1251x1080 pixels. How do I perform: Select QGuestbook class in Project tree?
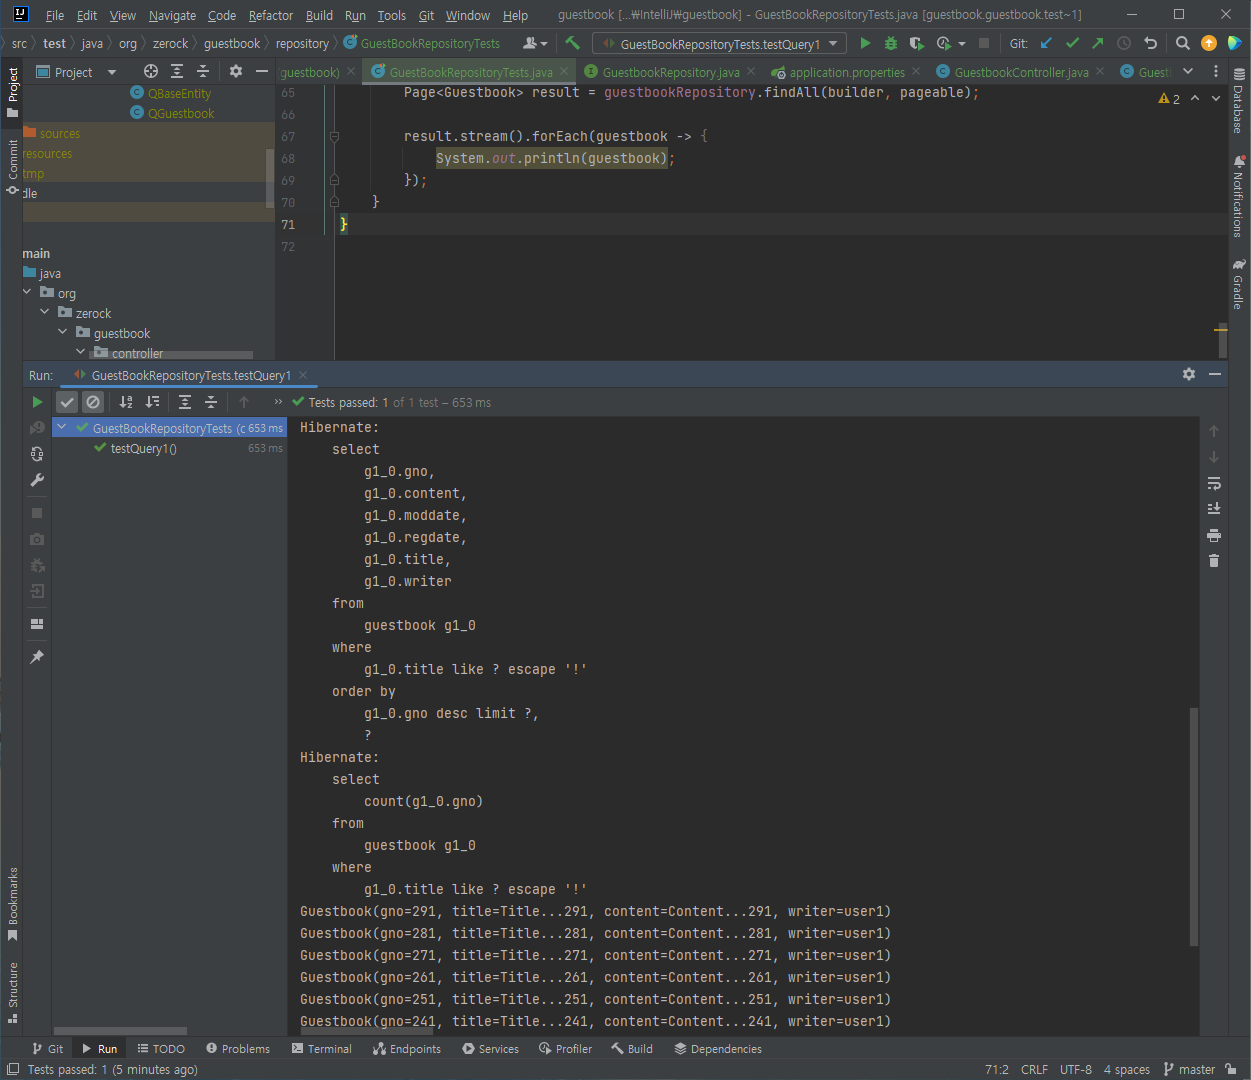(181, 113)
